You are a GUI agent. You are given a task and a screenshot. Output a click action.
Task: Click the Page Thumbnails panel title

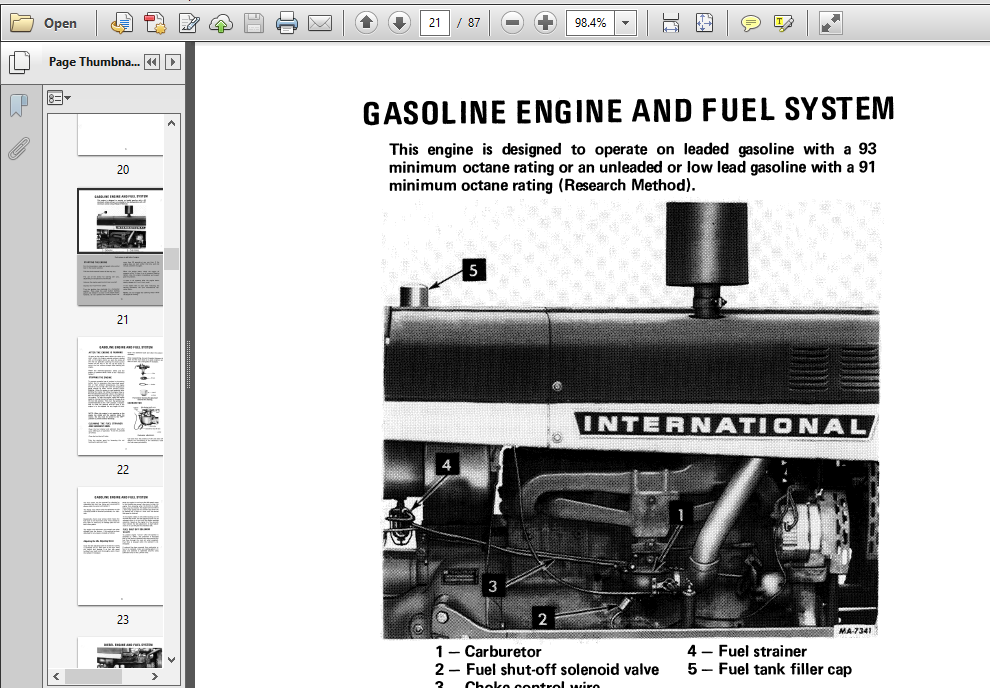(94, 62)
